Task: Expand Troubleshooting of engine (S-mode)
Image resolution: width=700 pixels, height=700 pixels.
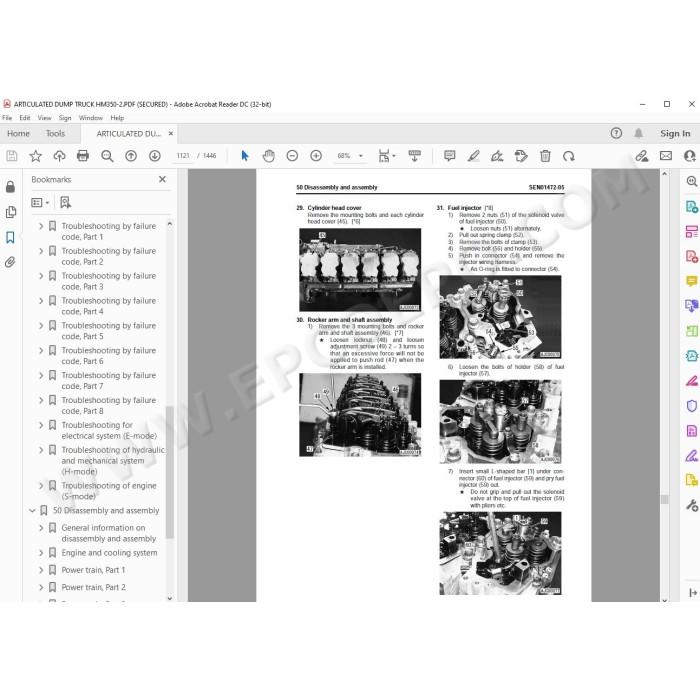Action: tap(41, 485)
